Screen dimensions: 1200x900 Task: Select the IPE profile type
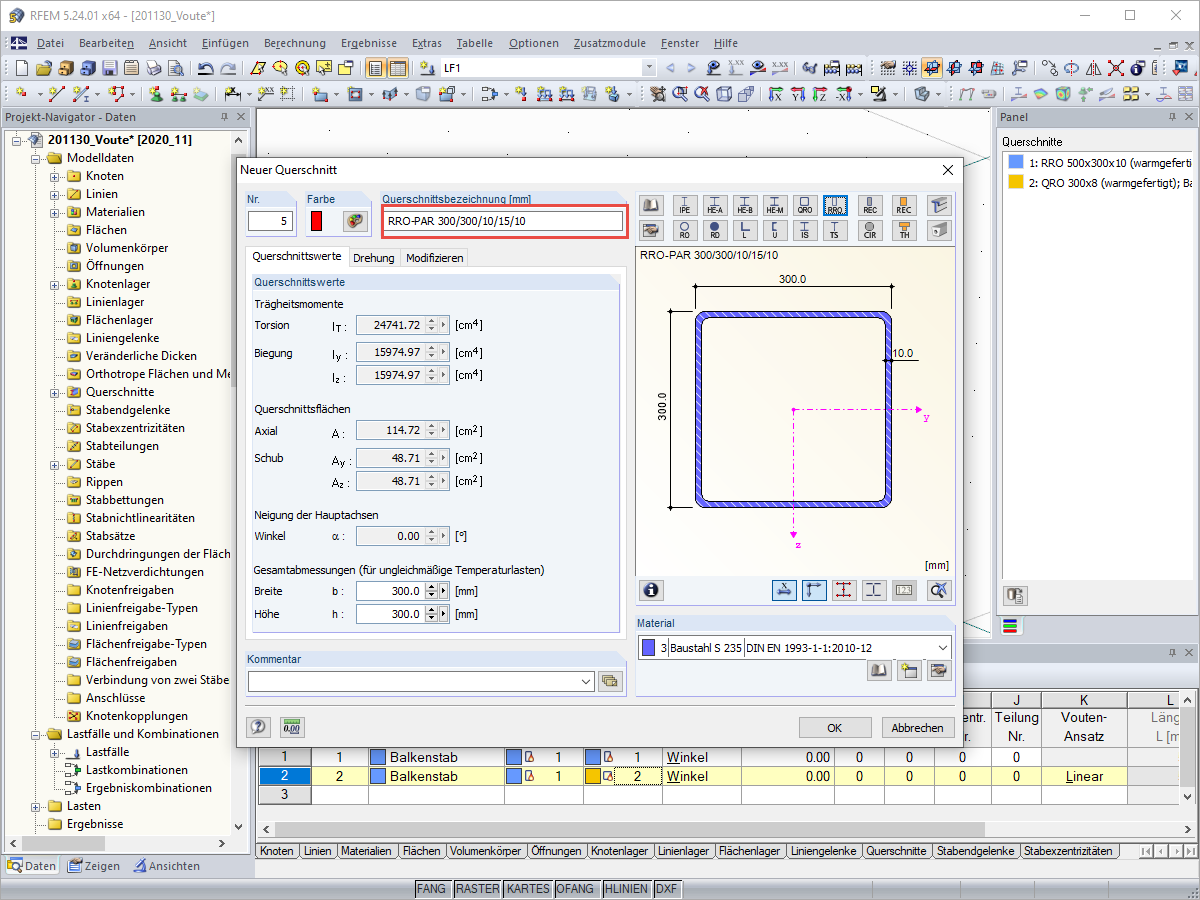[685, 205]
